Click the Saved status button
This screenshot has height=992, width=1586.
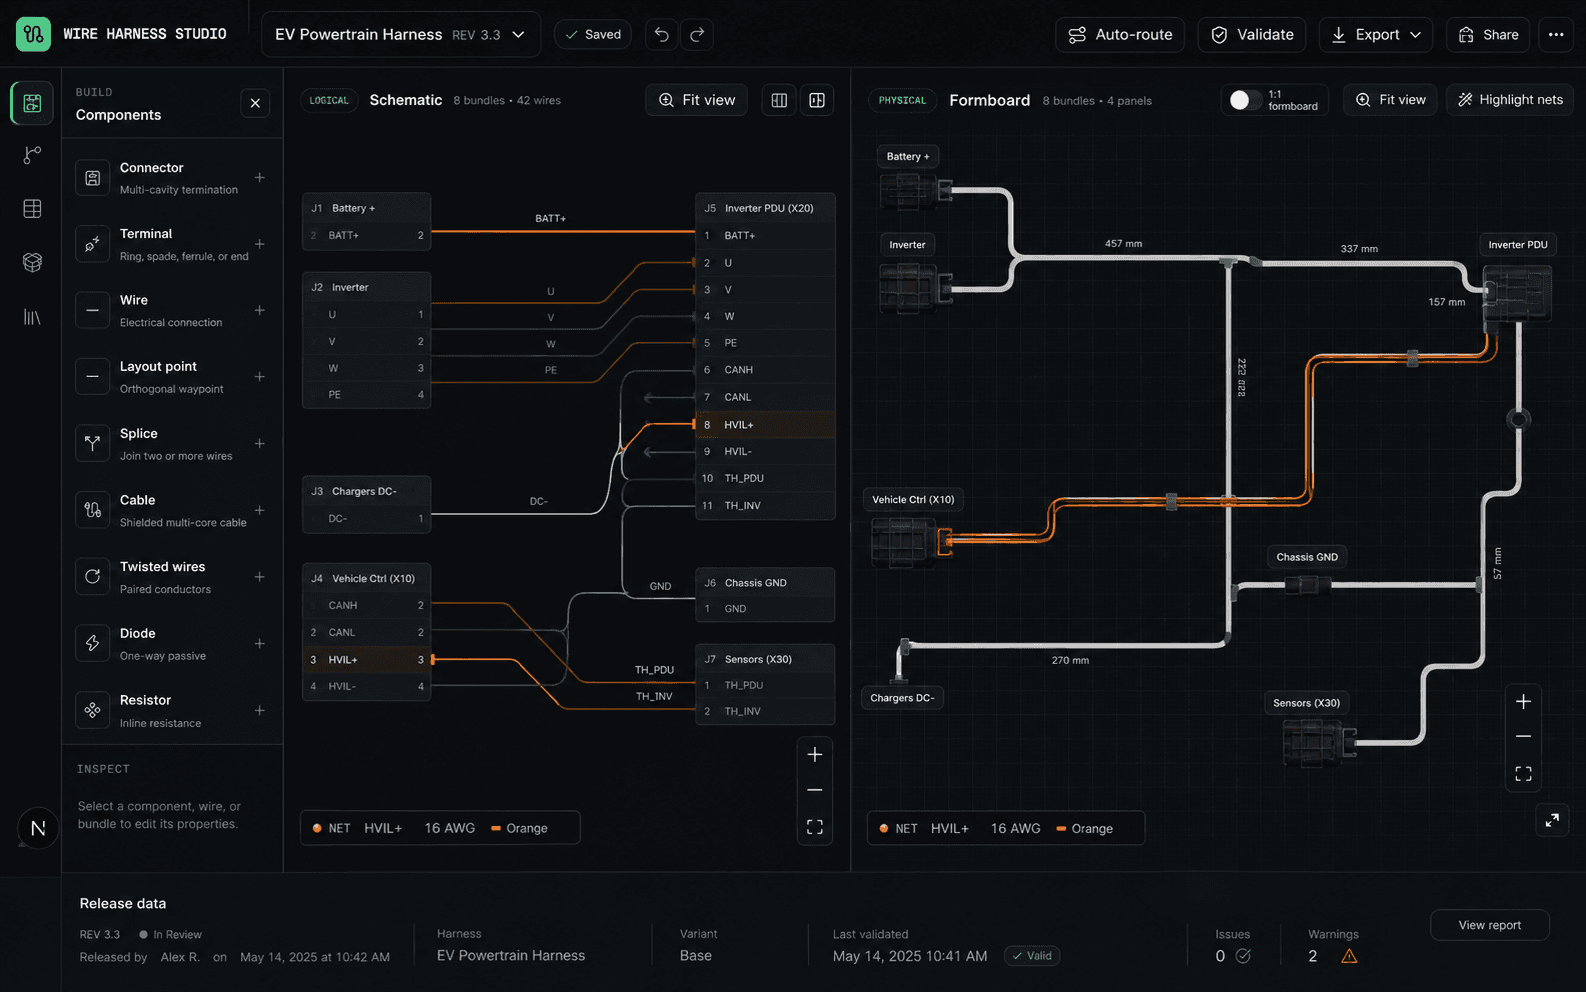pyautogui.click(x=593, y=34)
